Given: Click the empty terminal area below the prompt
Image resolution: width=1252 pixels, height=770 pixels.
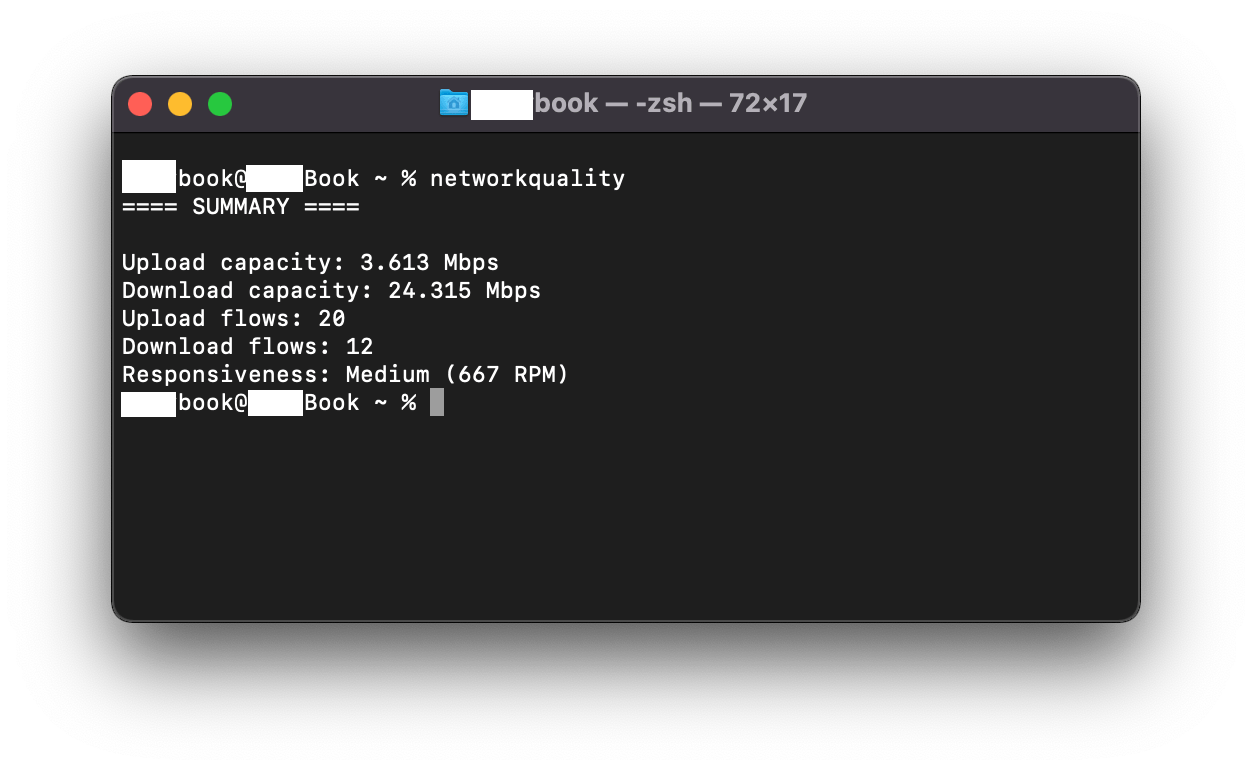Looking at the screenshot, I should (x=625, y=515).
